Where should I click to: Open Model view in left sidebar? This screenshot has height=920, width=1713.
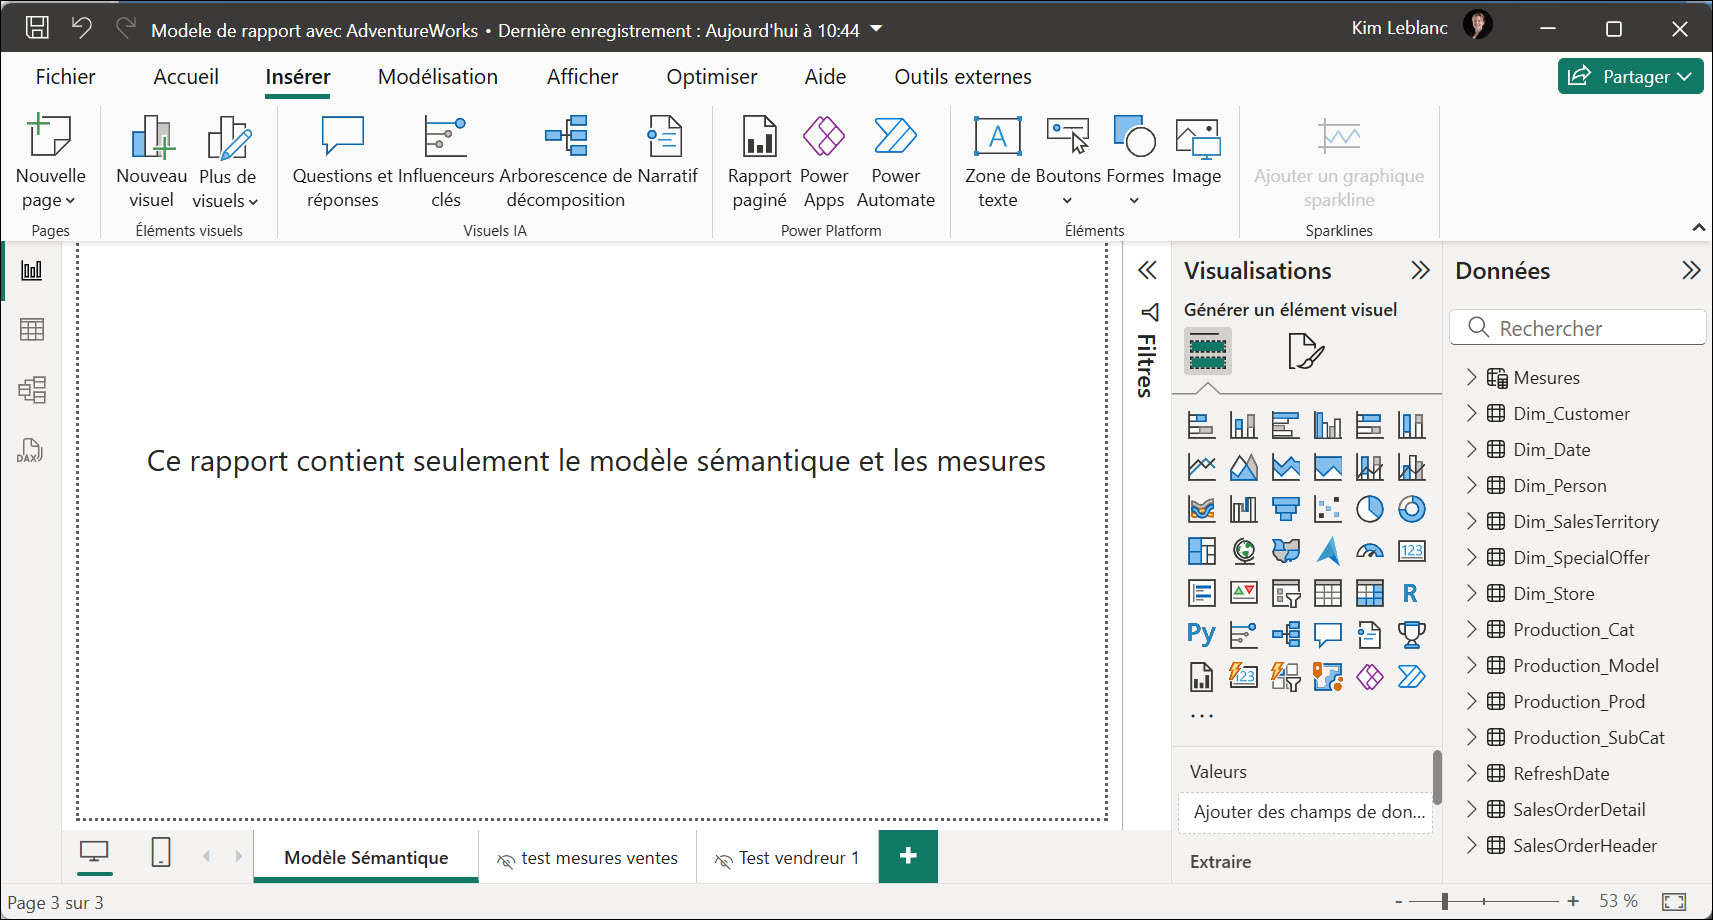[32, 389]
